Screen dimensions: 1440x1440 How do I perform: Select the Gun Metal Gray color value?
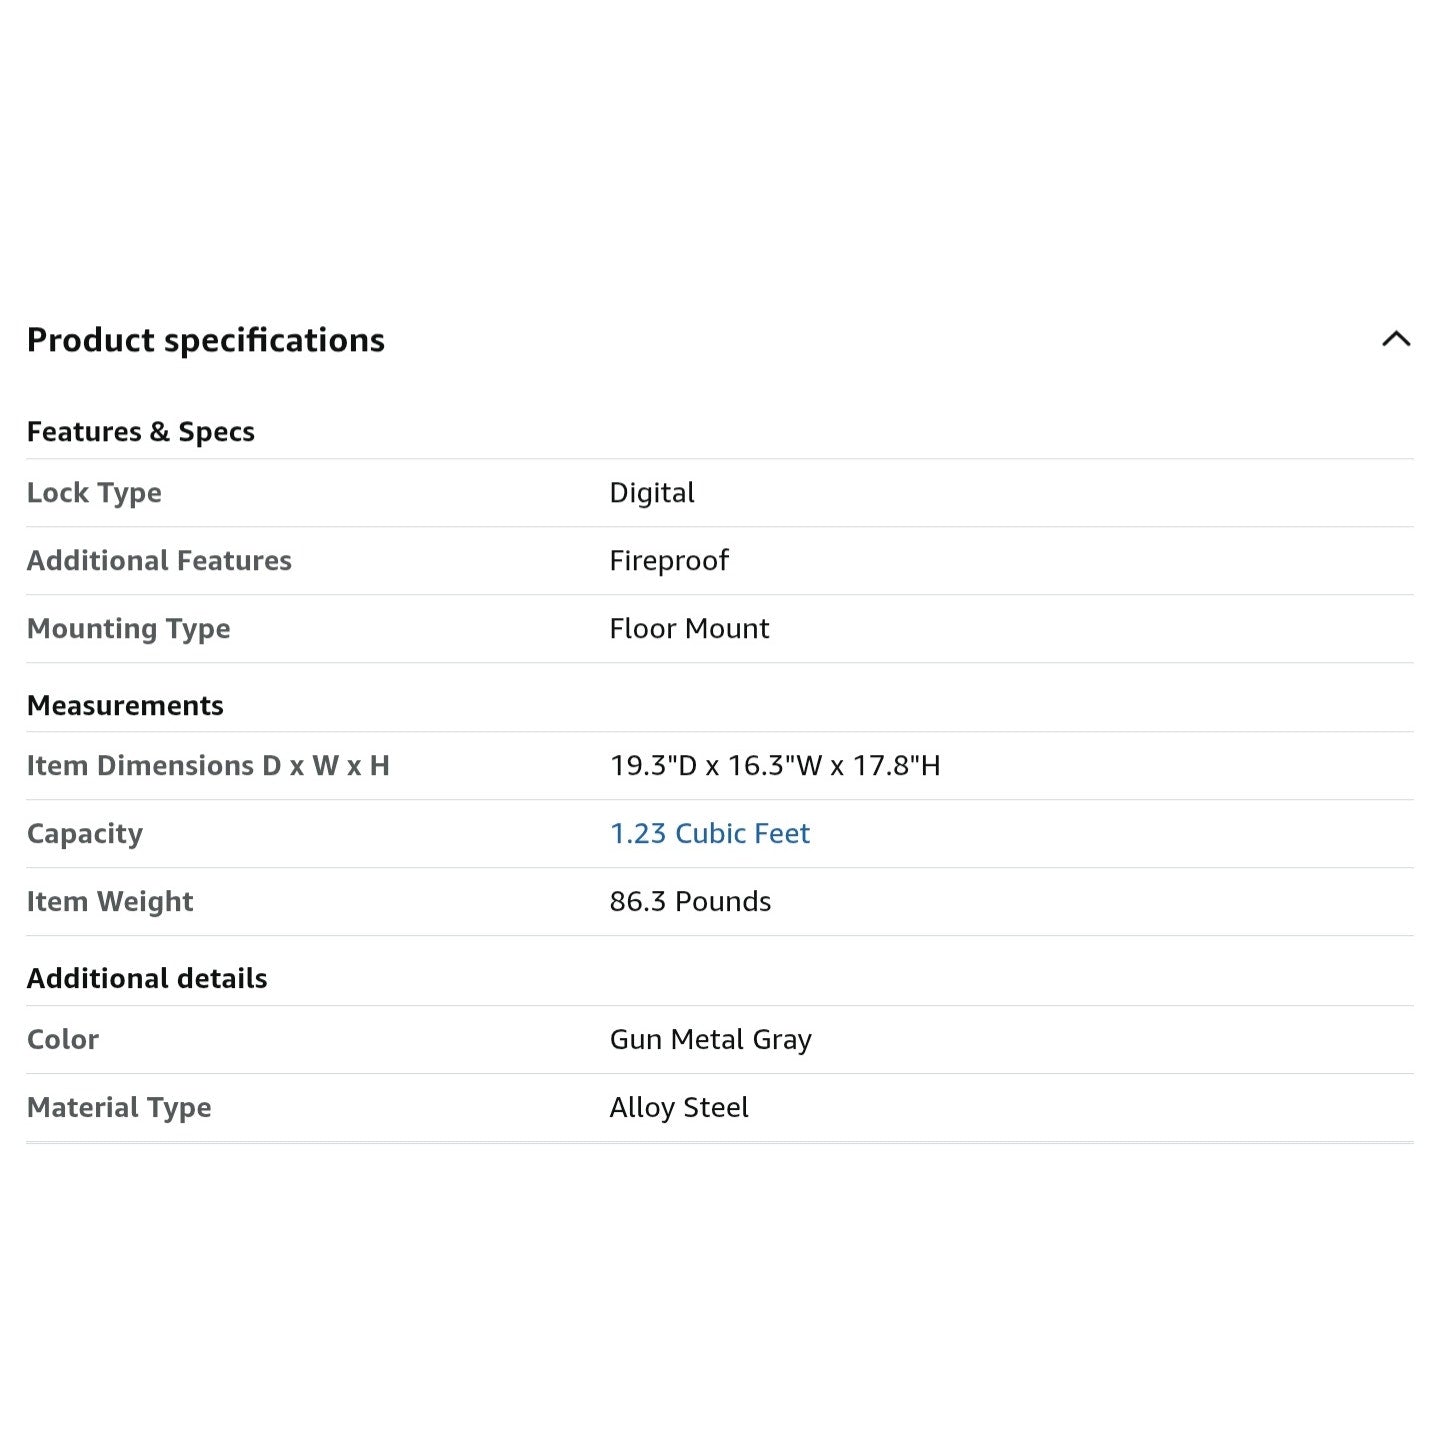coord(711,1040)
